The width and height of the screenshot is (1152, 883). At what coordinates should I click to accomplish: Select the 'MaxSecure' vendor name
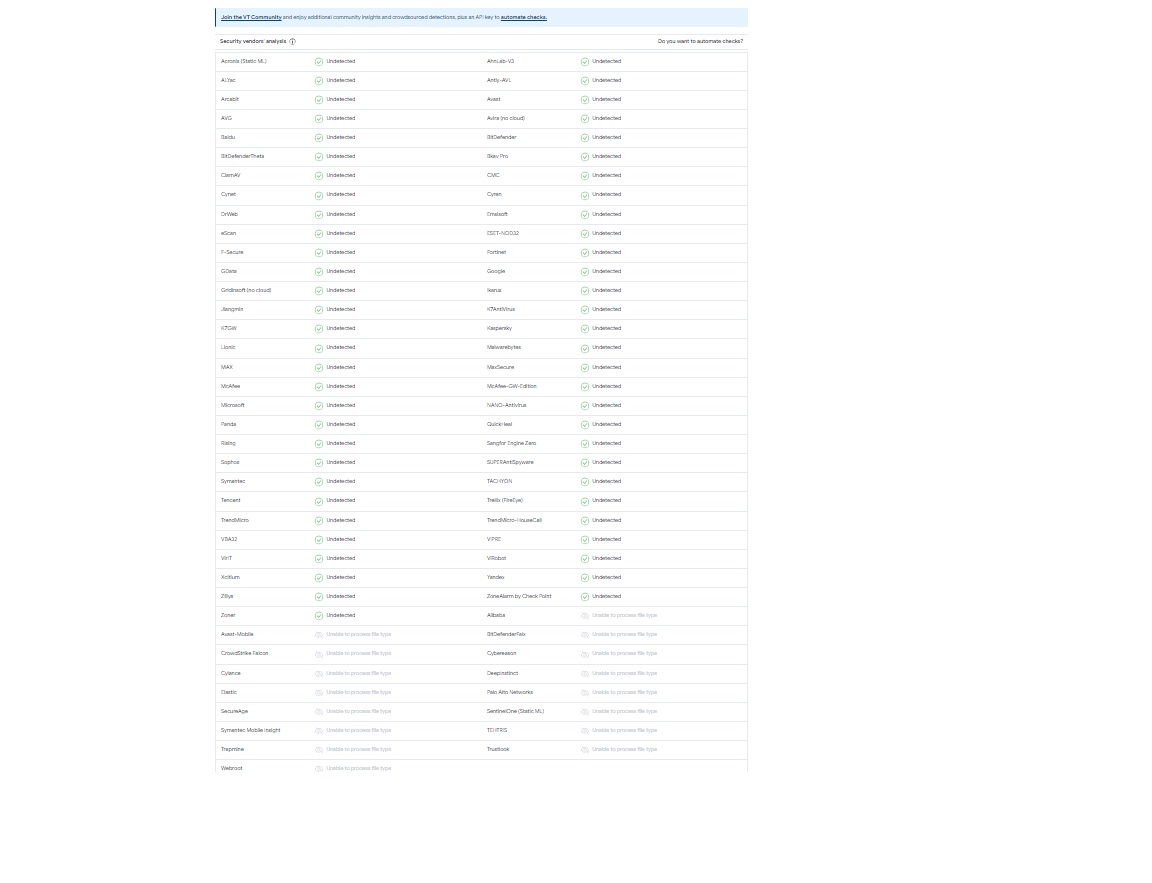tap(500, 367)
